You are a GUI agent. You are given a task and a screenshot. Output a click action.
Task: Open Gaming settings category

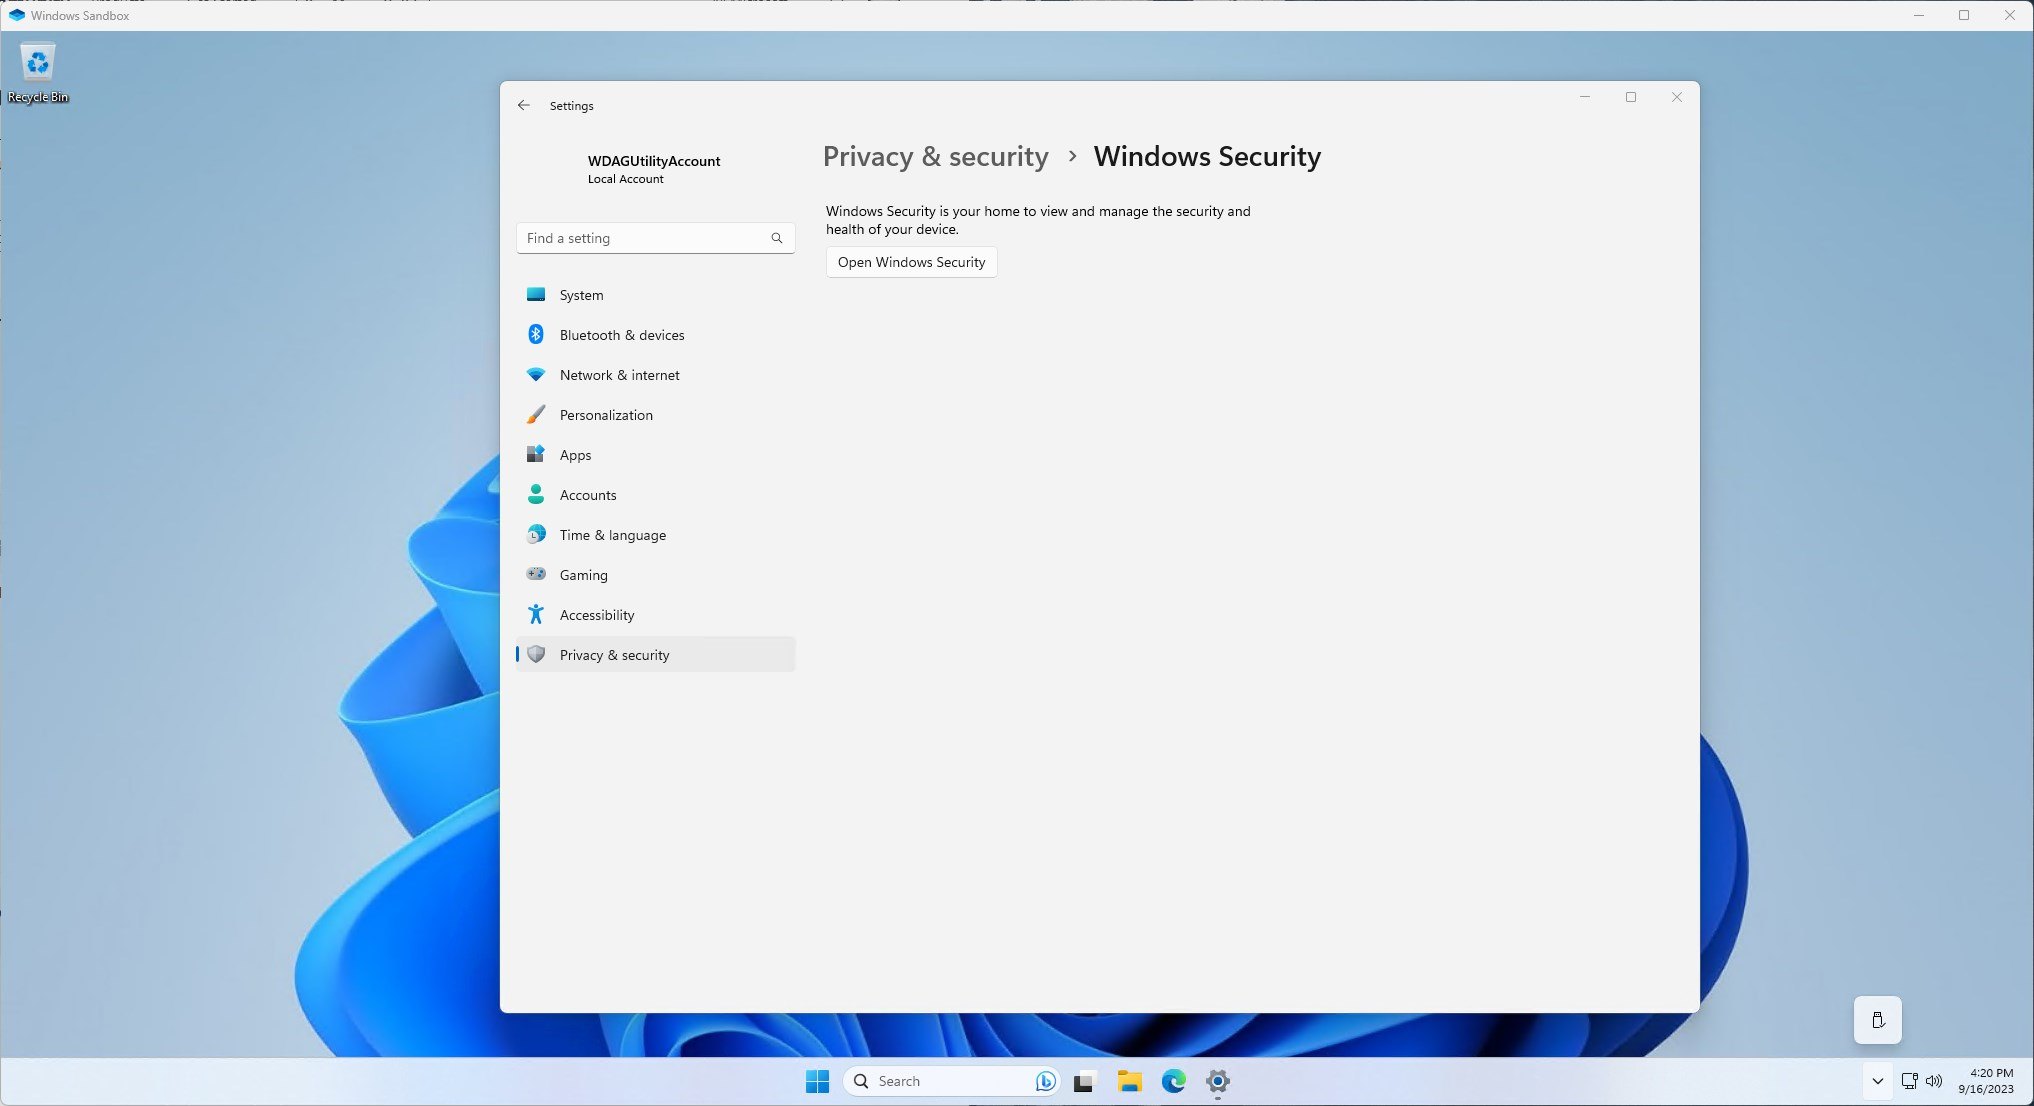click(x=656, y=575)
